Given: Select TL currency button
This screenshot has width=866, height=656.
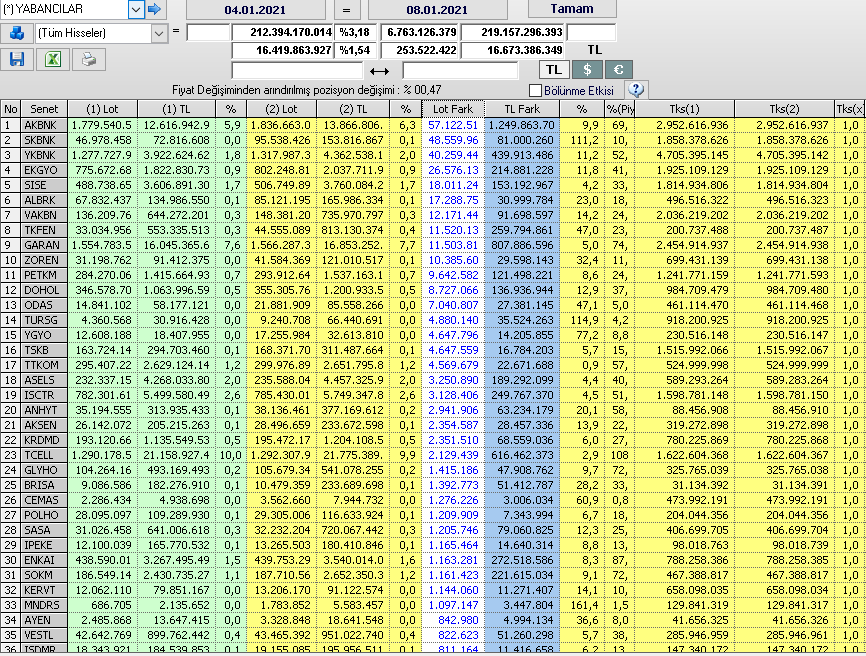Looking at the screenshot, I should click(554, 70).
